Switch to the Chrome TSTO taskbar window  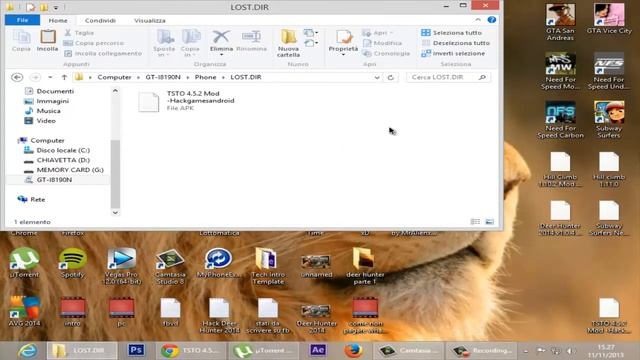tap(191, 351)
